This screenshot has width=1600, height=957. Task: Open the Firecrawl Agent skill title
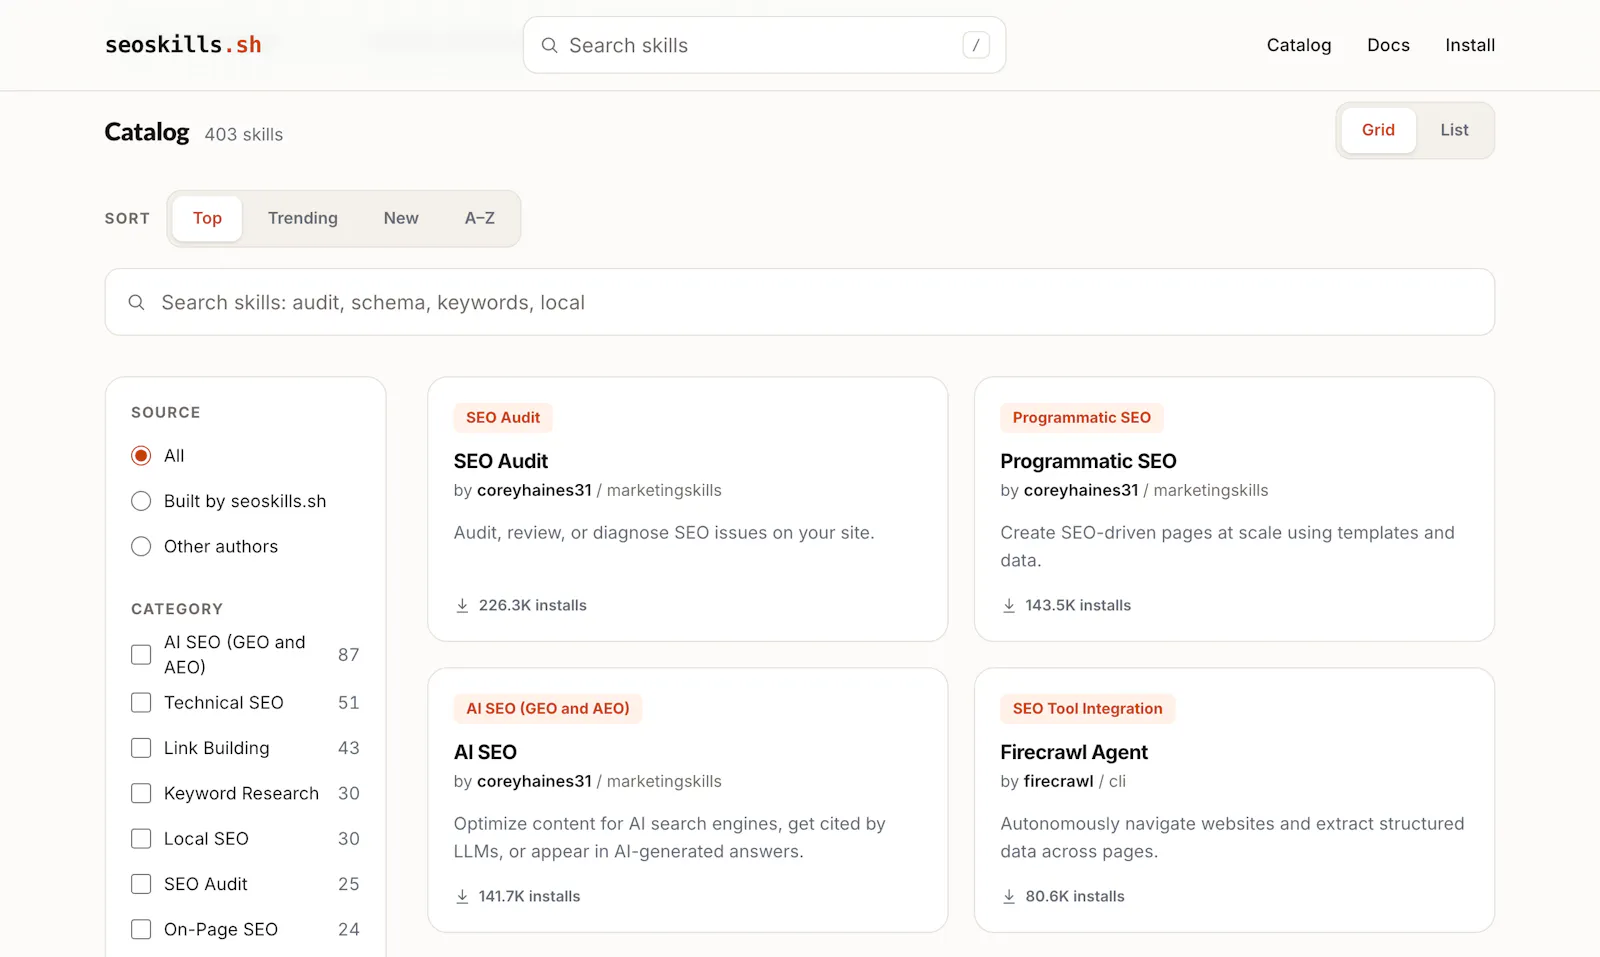(x=1074, y=752)
